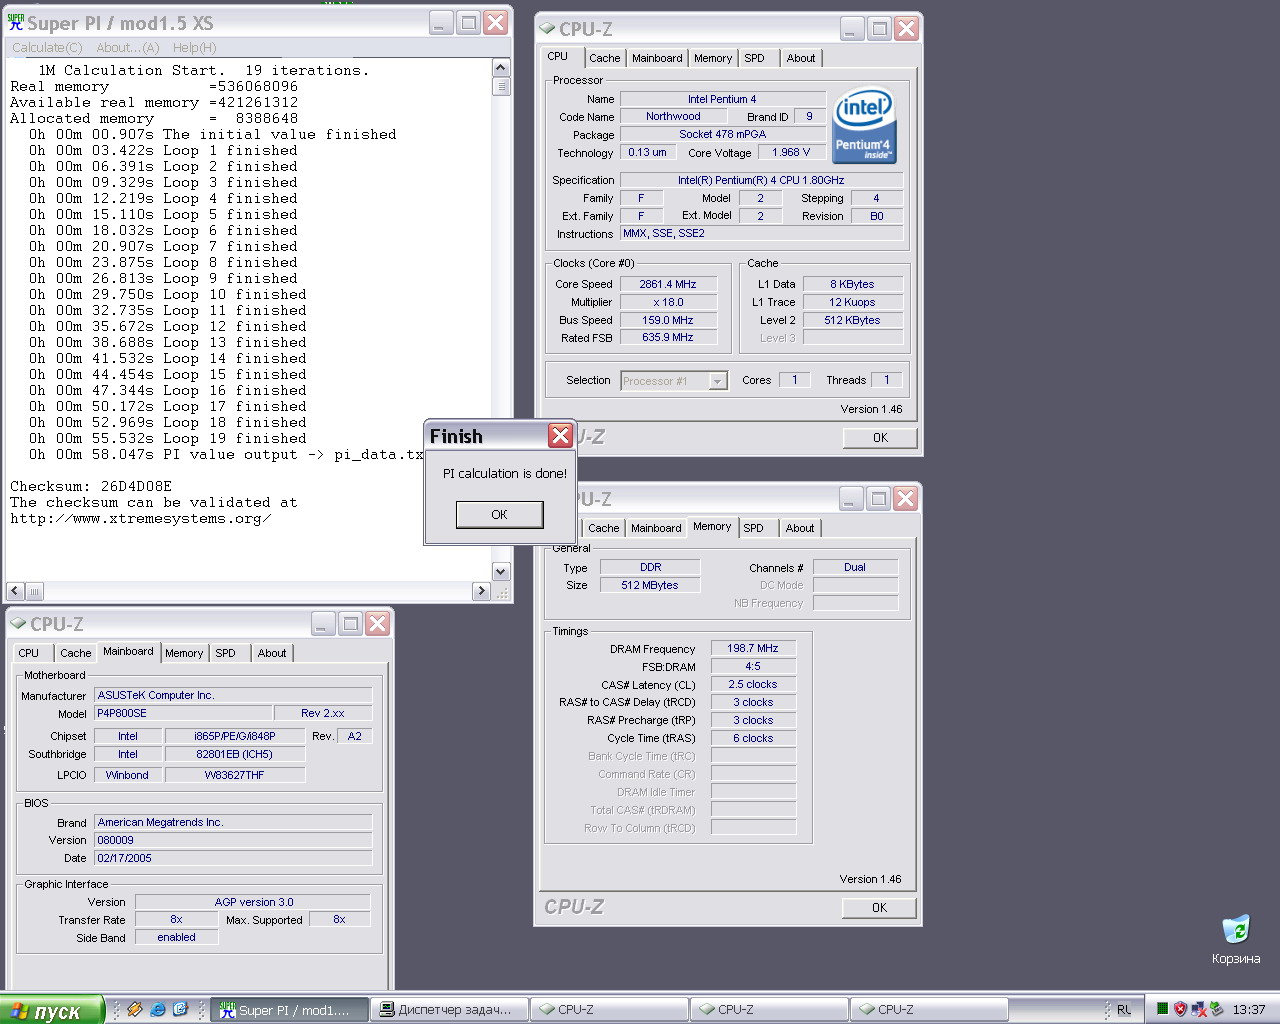Open the Memory tab in the top CPU-Z window
The width and height of the screenshot is (1280, 1024).
pyautogui.click(x=713, y=58)
